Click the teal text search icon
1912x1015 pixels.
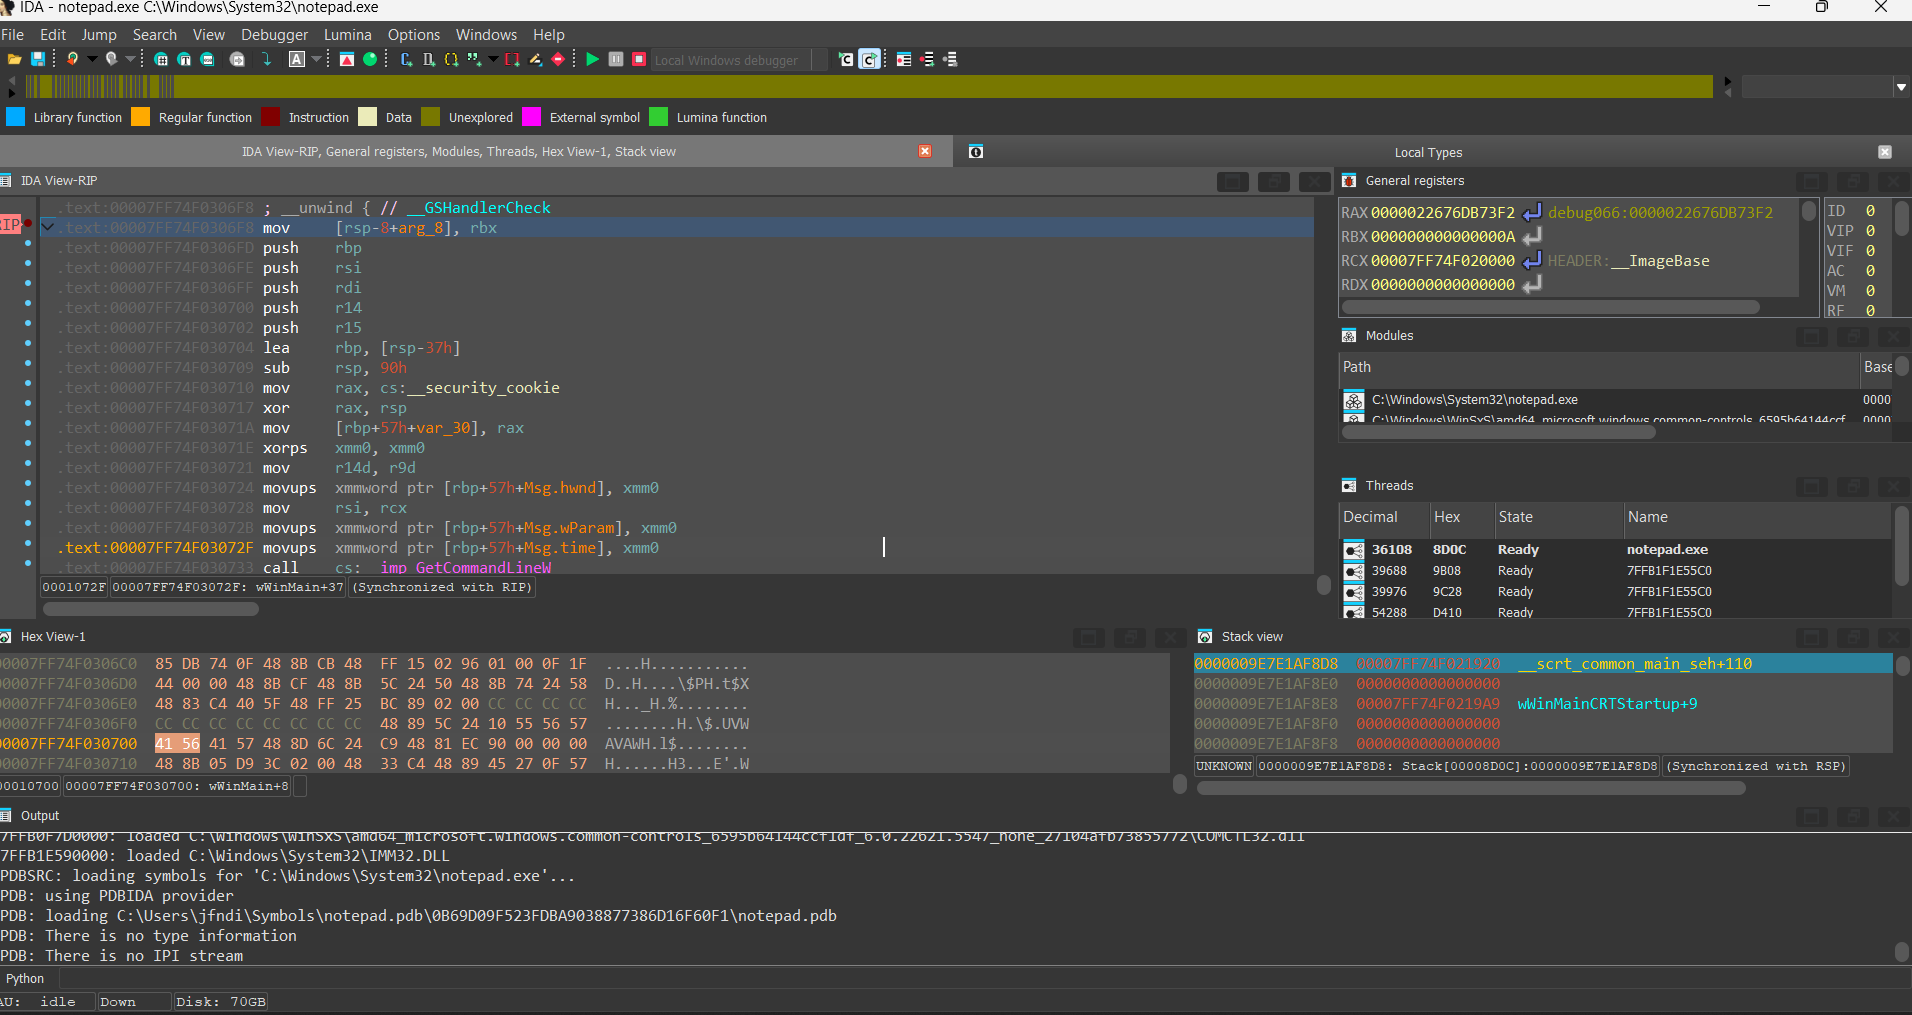[x=184, y=59]
